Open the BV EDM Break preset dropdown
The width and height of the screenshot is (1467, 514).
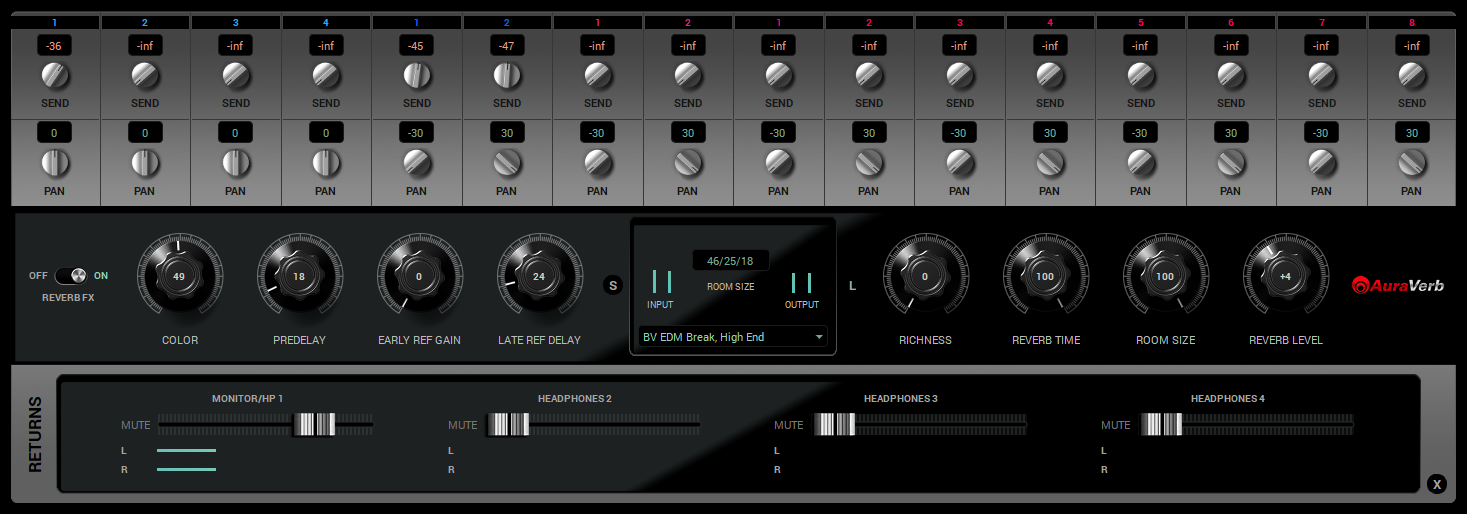click(x=733, y=337)
